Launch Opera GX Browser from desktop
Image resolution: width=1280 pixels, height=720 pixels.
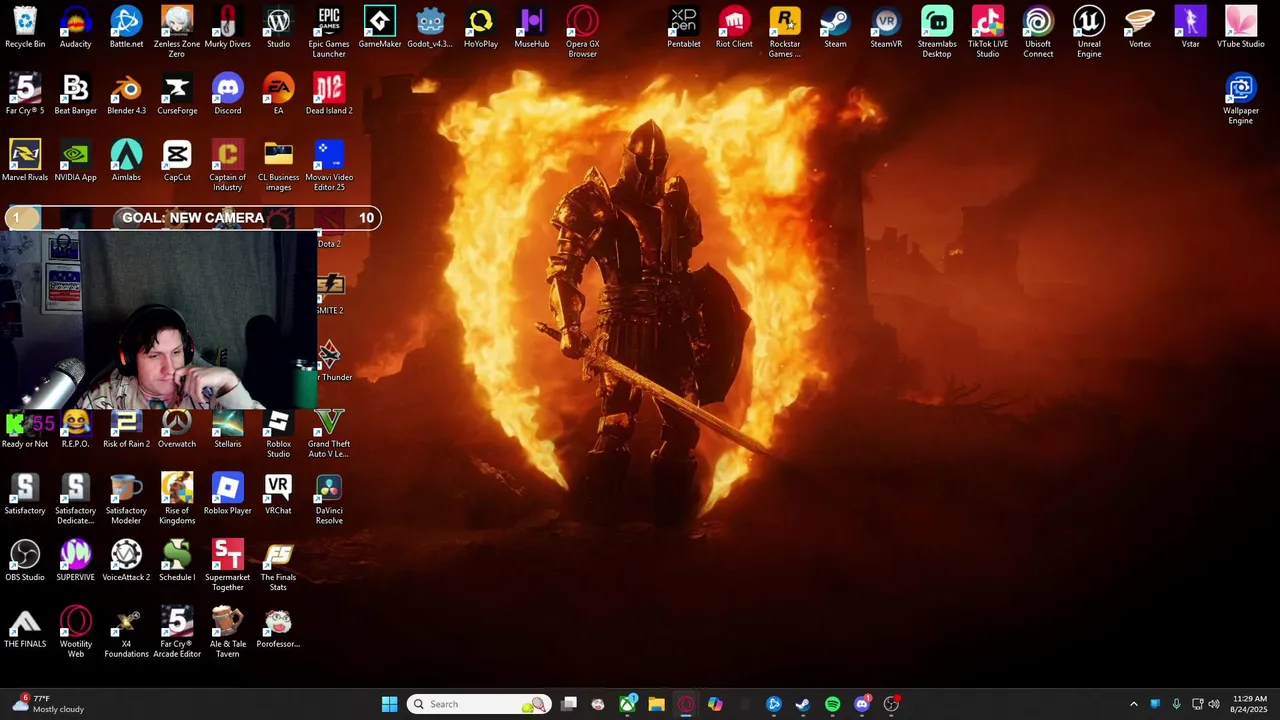(x=582, y=32)
